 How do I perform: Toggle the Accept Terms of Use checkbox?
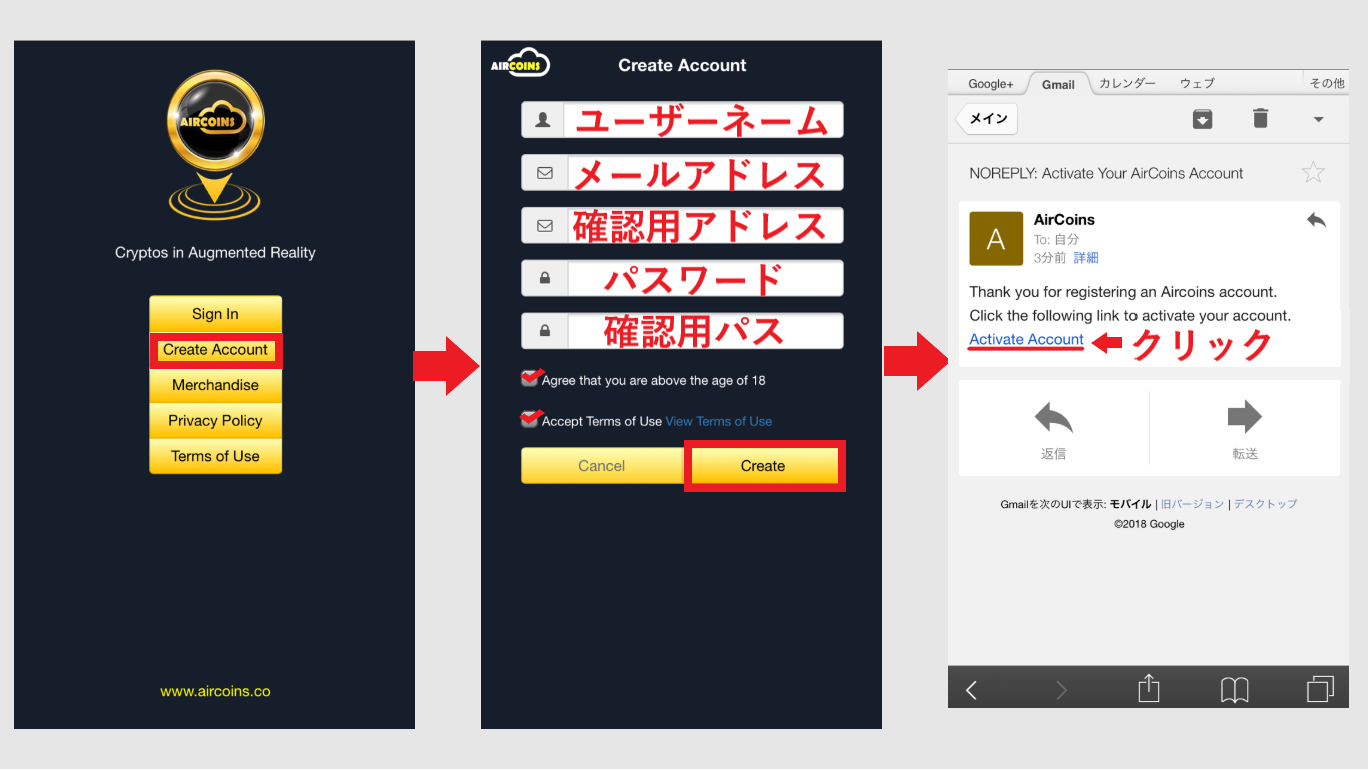click(x=531, y=419)
